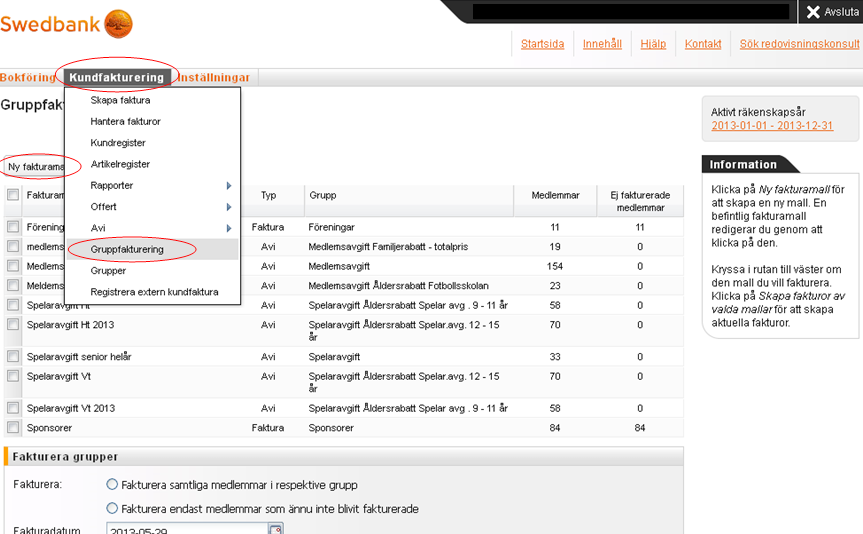Click the Ej fakturerade medlemmar column header
The image size is (863, 534).
coord(640,201)
